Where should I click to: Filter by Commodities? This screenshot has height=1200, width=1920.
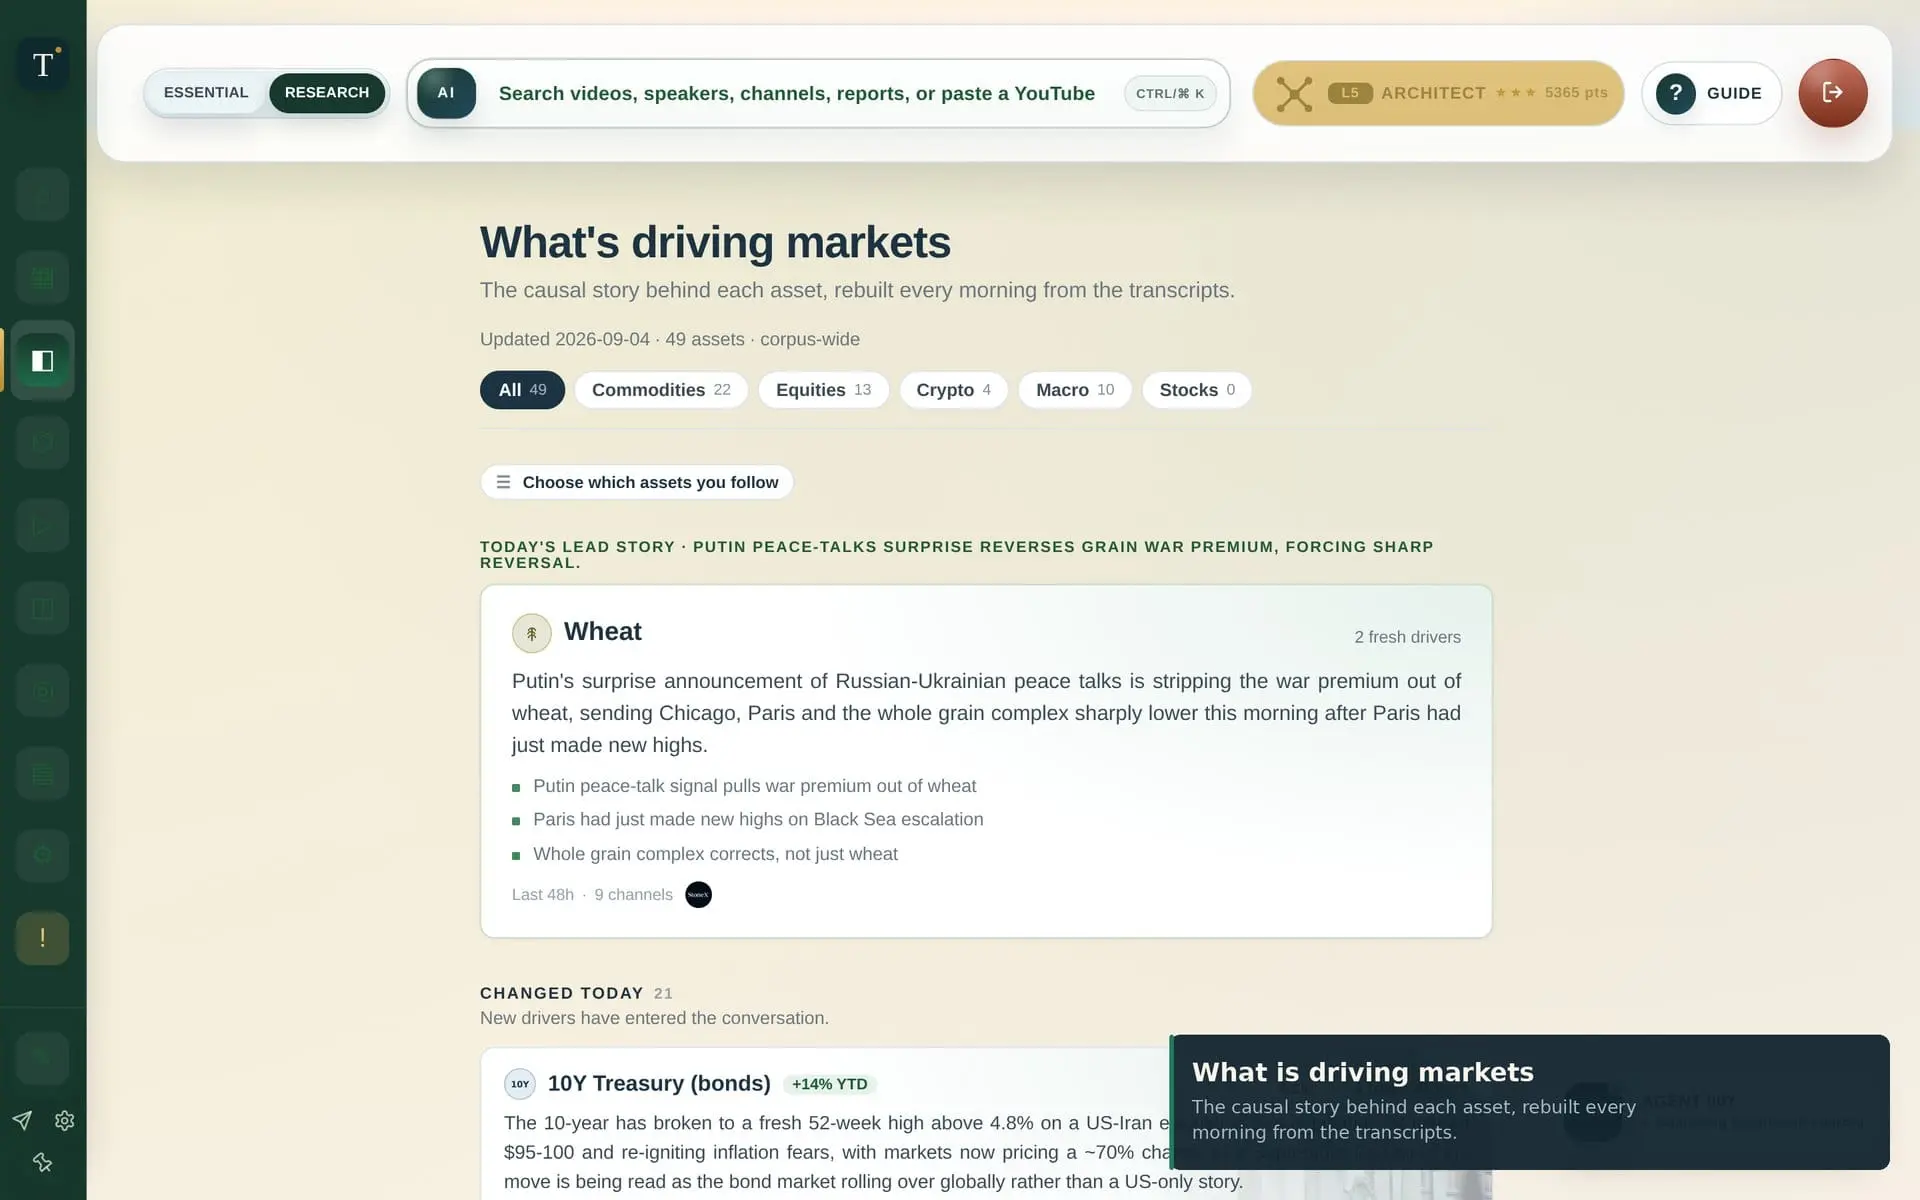point(661,390)
